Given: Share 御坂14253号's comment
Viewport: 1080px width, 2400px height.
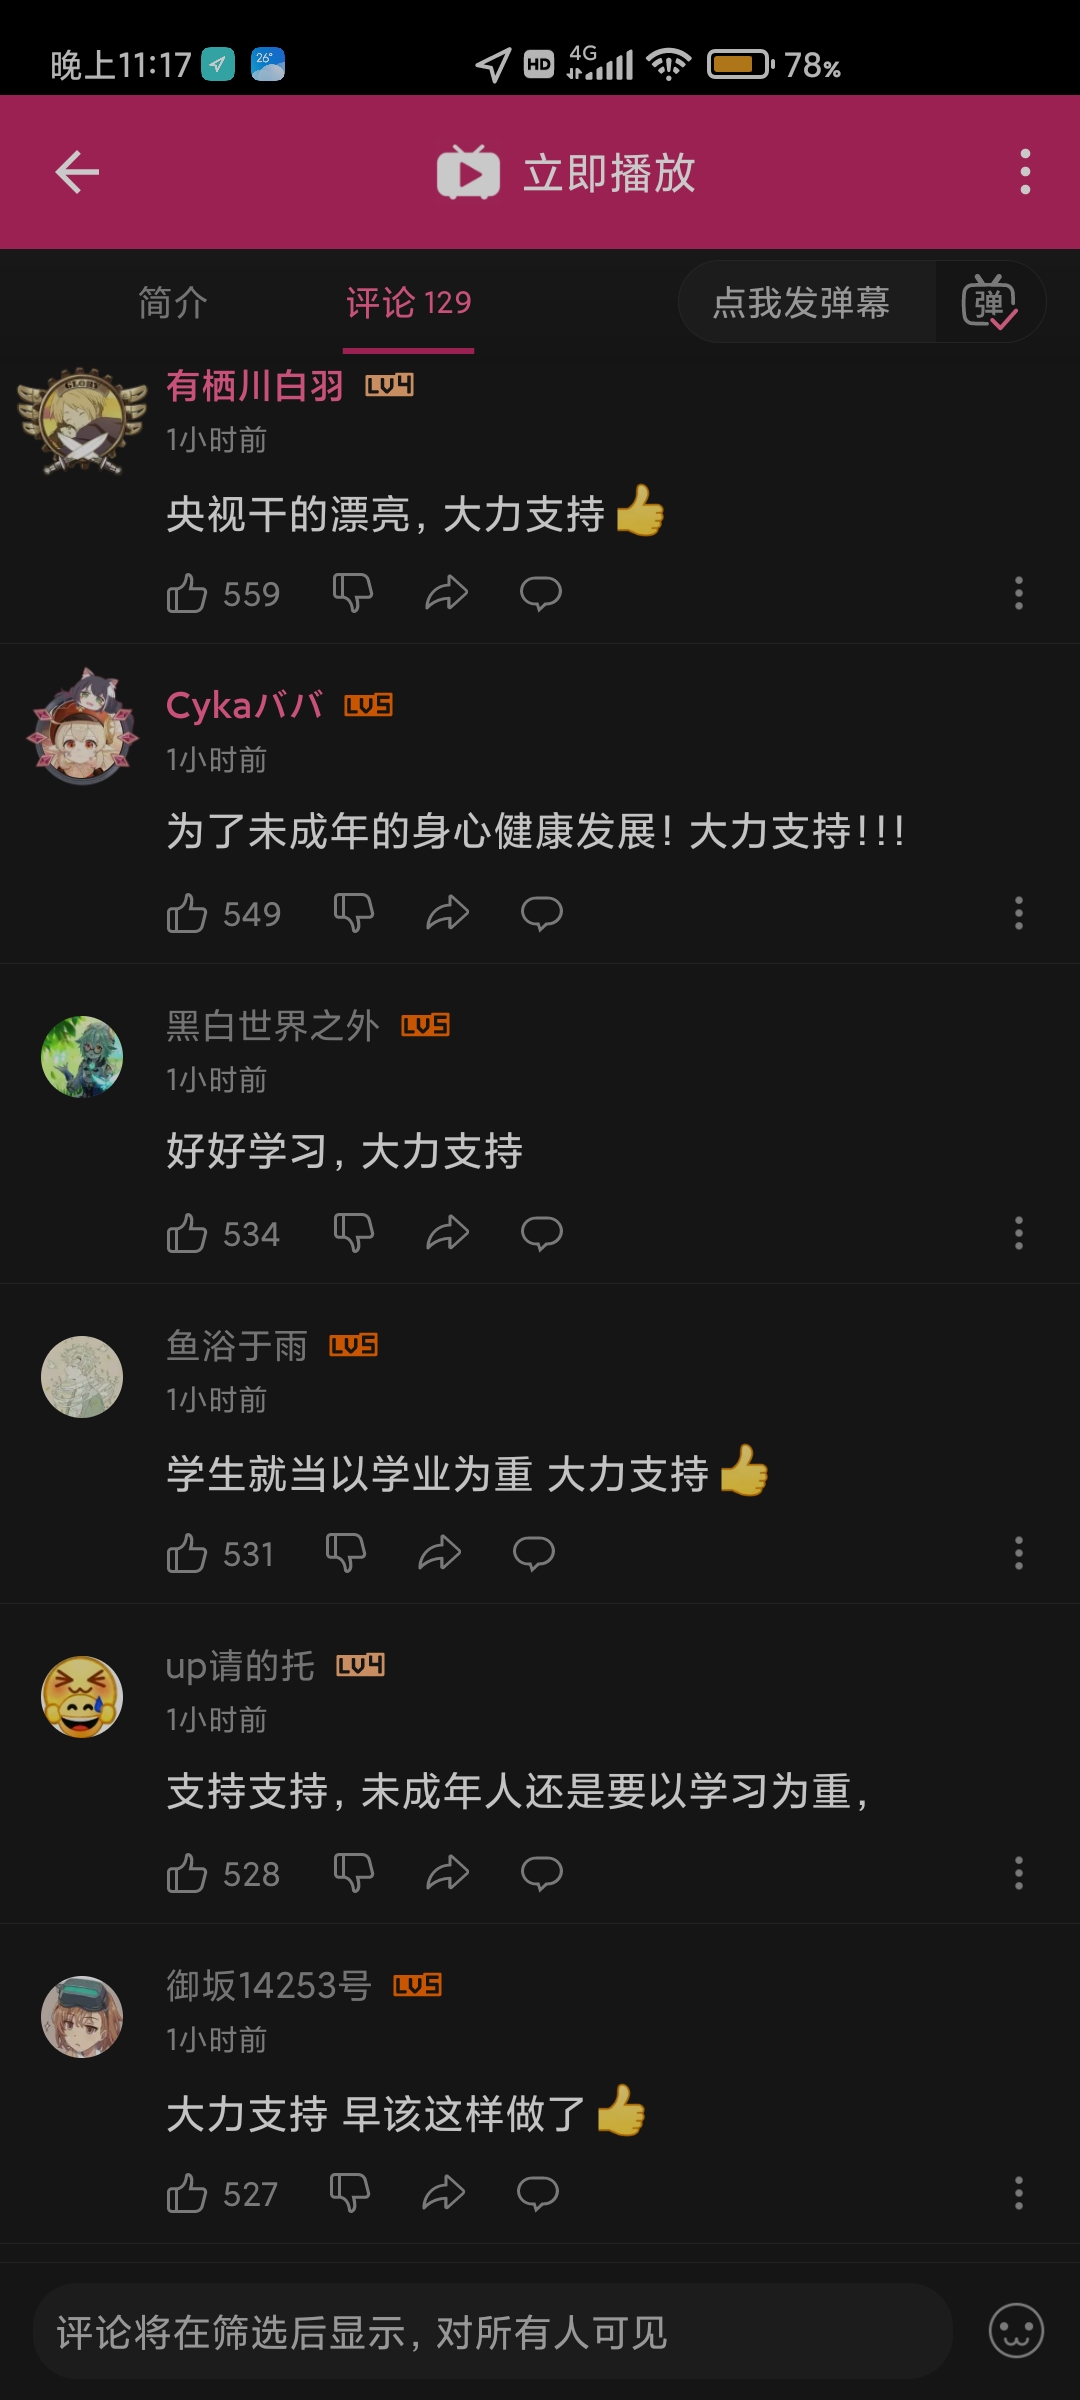Looking at the screenshot, I should [x=443, y=2193].
